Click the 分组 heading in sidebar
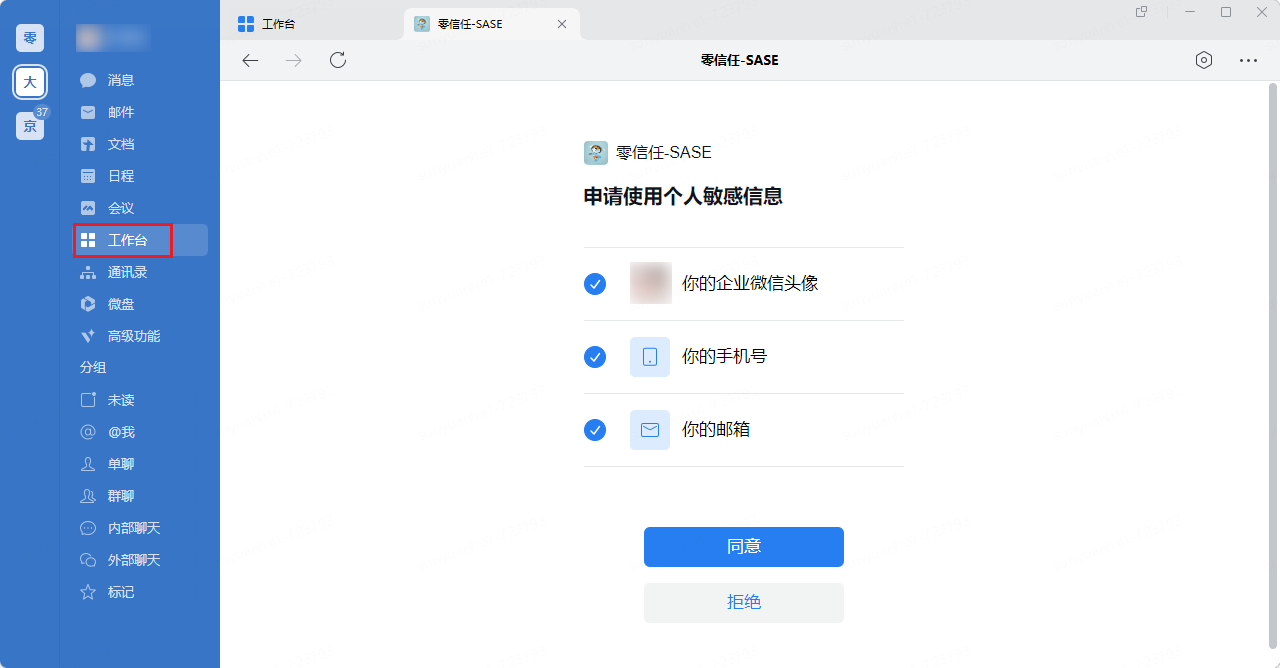Image resolution: width=1280 pixels, height=668 pixels. click(x=93, y=368)
